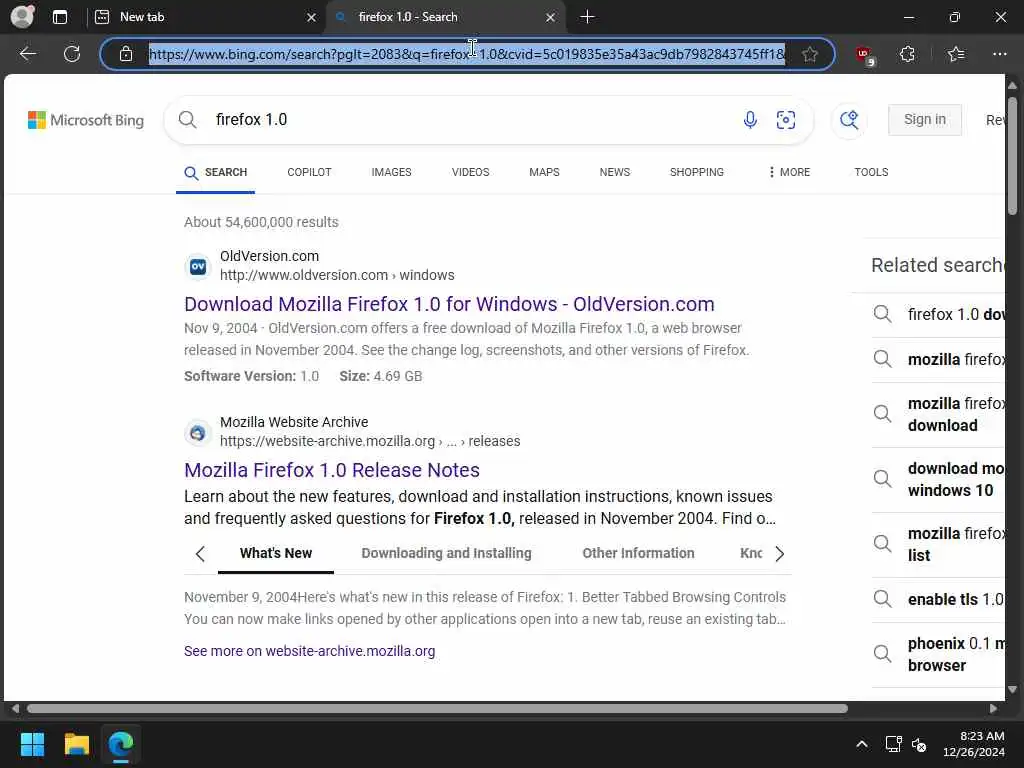Click the Microsoft Bing logo
Image resolution: width=1024 pixels, height=768 pixels.
86,120
